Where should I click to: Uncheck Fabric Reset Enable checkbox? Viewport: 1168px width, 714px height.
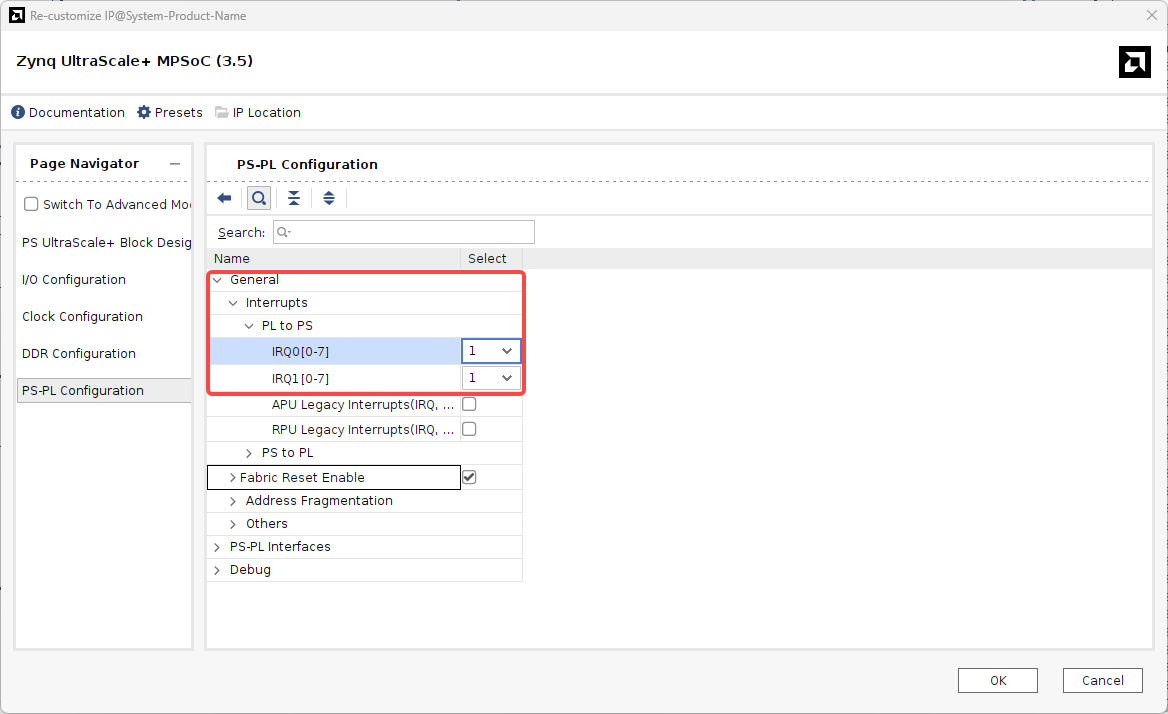(x=469, y=478)
